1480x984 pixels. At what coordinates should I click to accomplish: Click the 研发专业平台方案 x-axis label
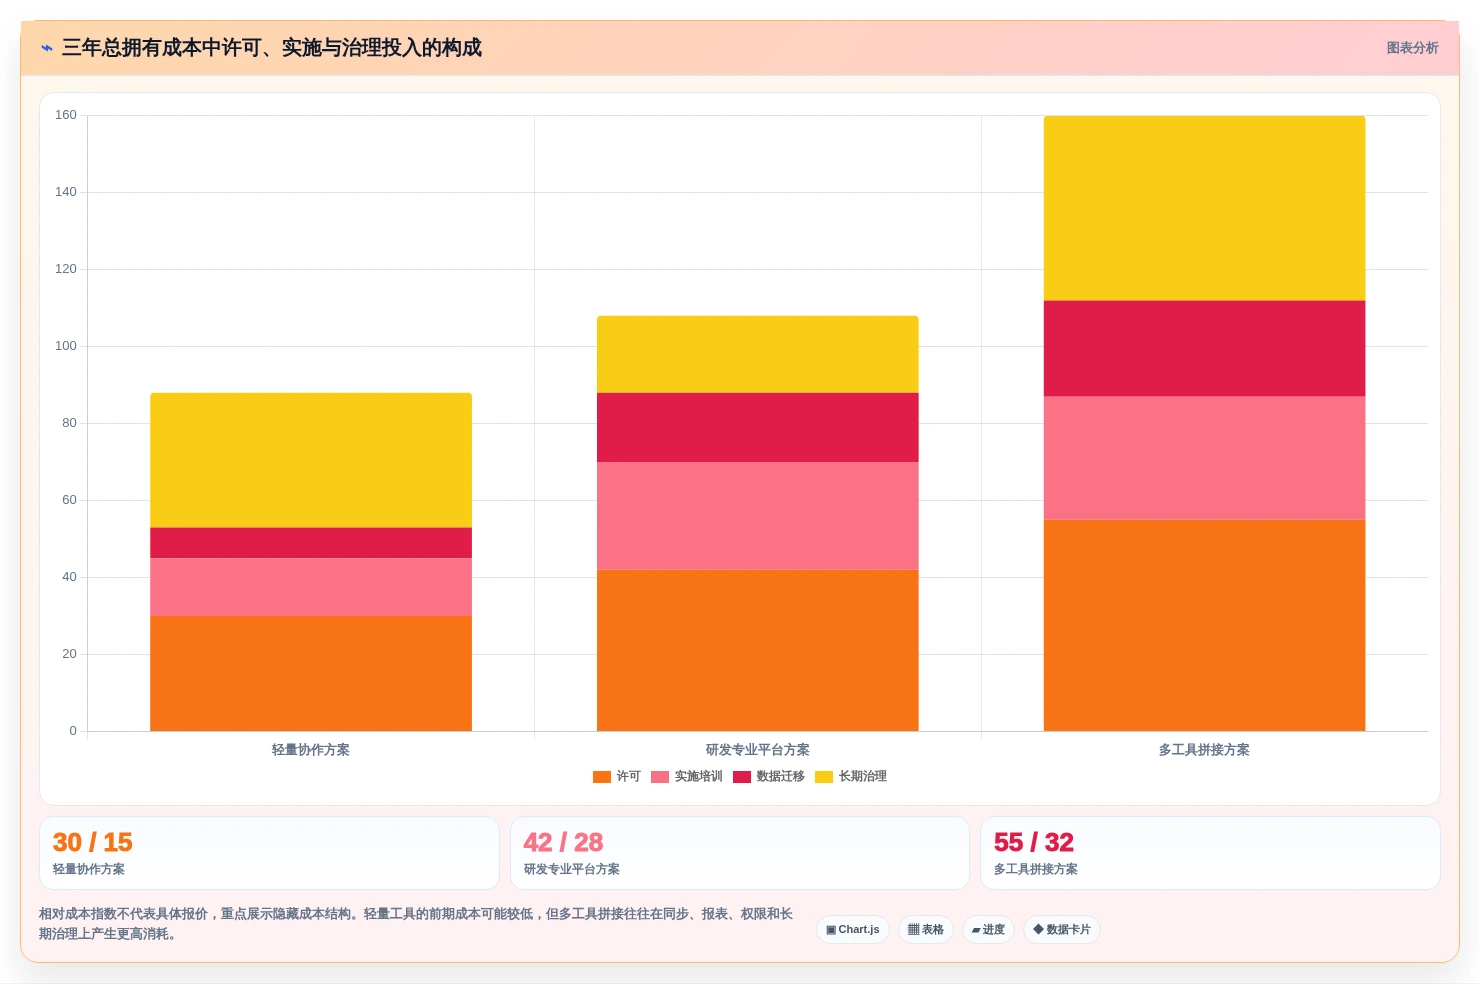758,750
